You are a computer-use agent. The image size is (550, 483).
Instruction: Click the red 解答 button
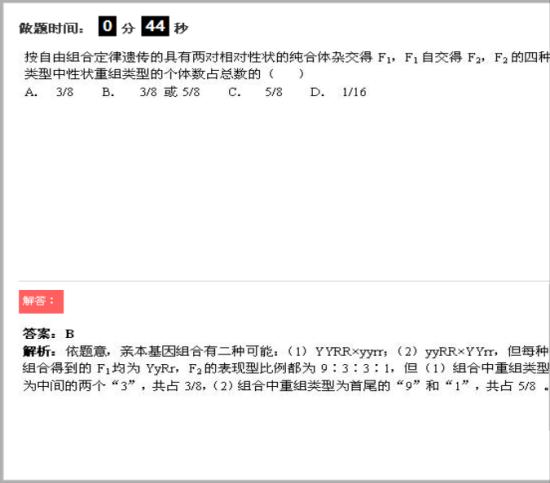[41, 301]
